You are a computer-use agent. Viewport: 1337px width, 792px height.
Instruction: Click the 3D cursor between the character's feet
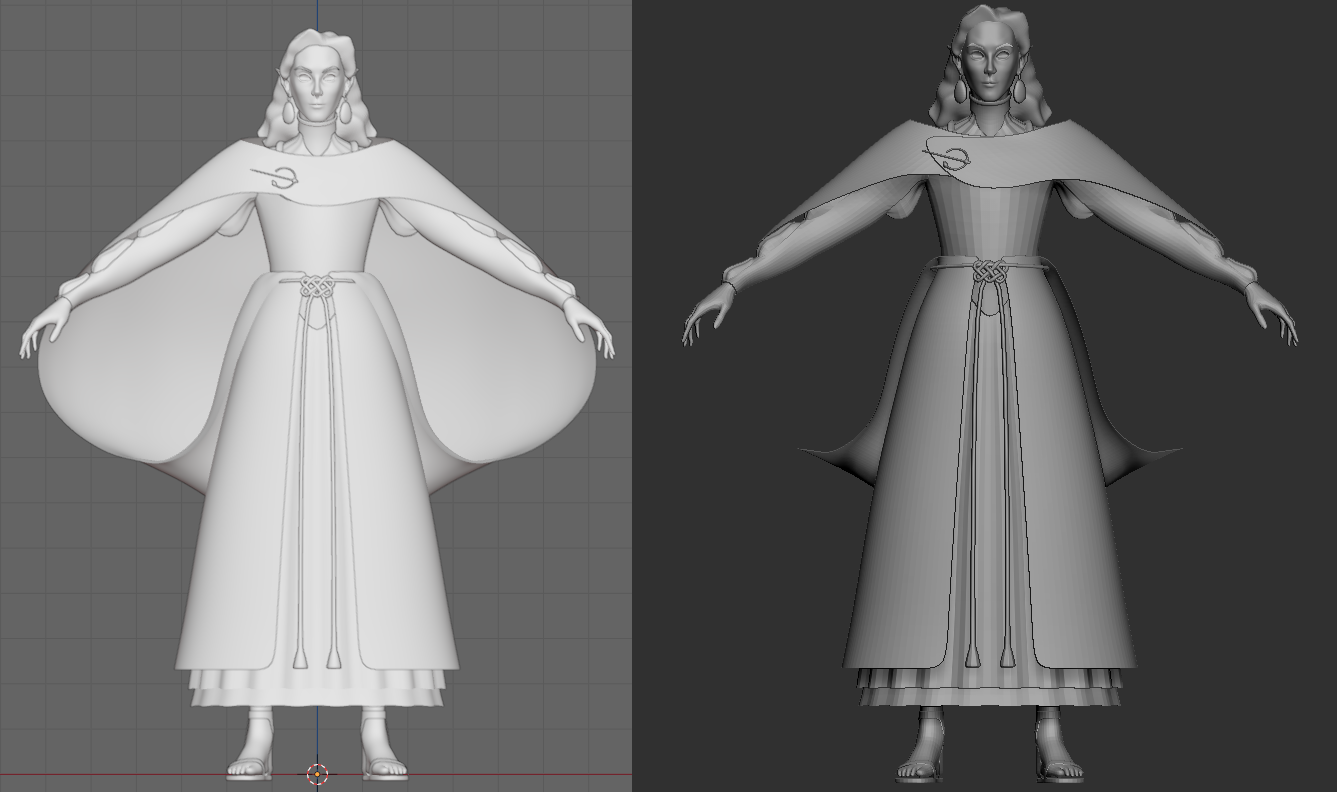point(317,773)
